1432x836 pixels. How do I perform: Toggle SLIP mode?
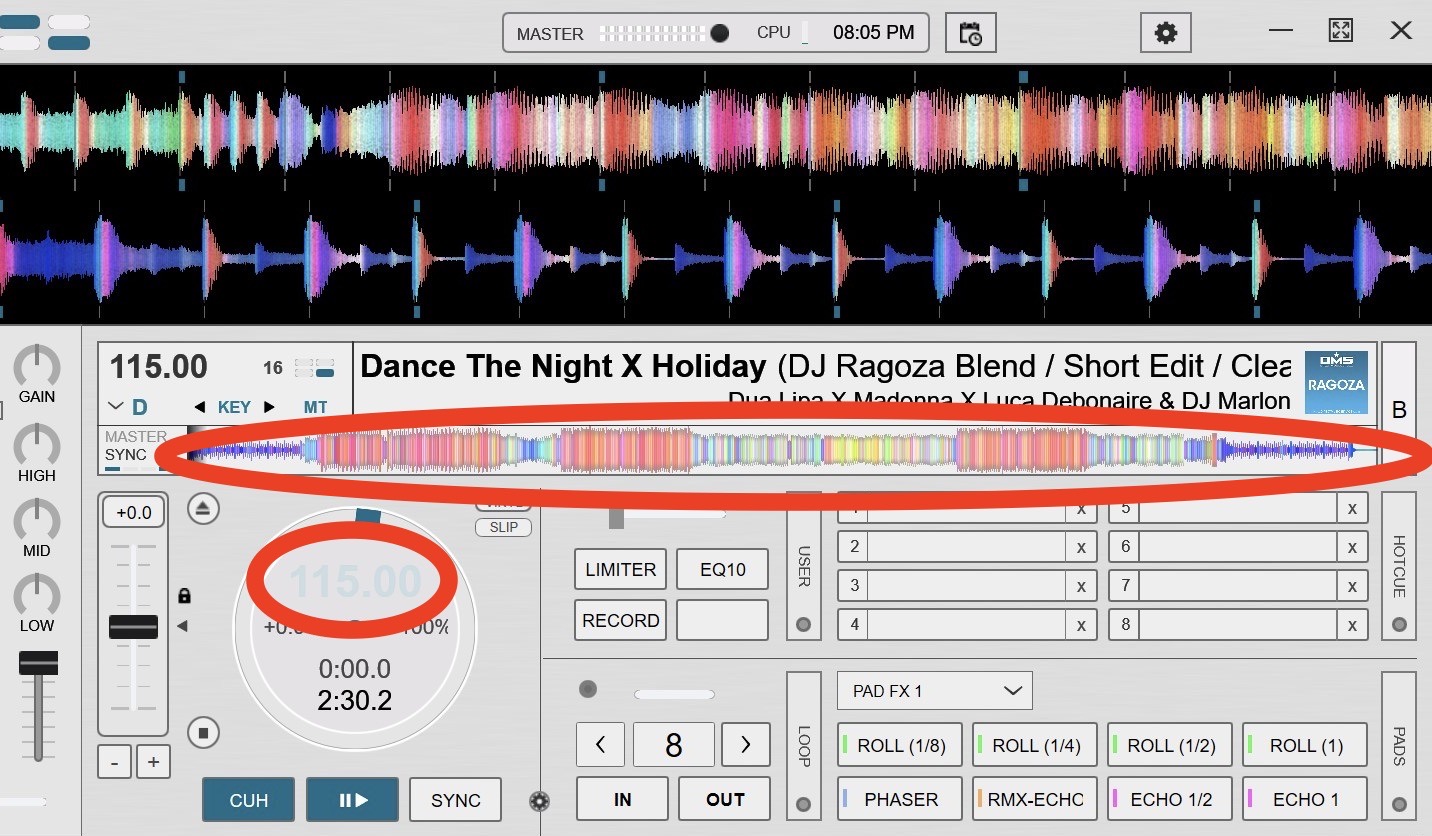pyautogui.click(x=504, y=527)
